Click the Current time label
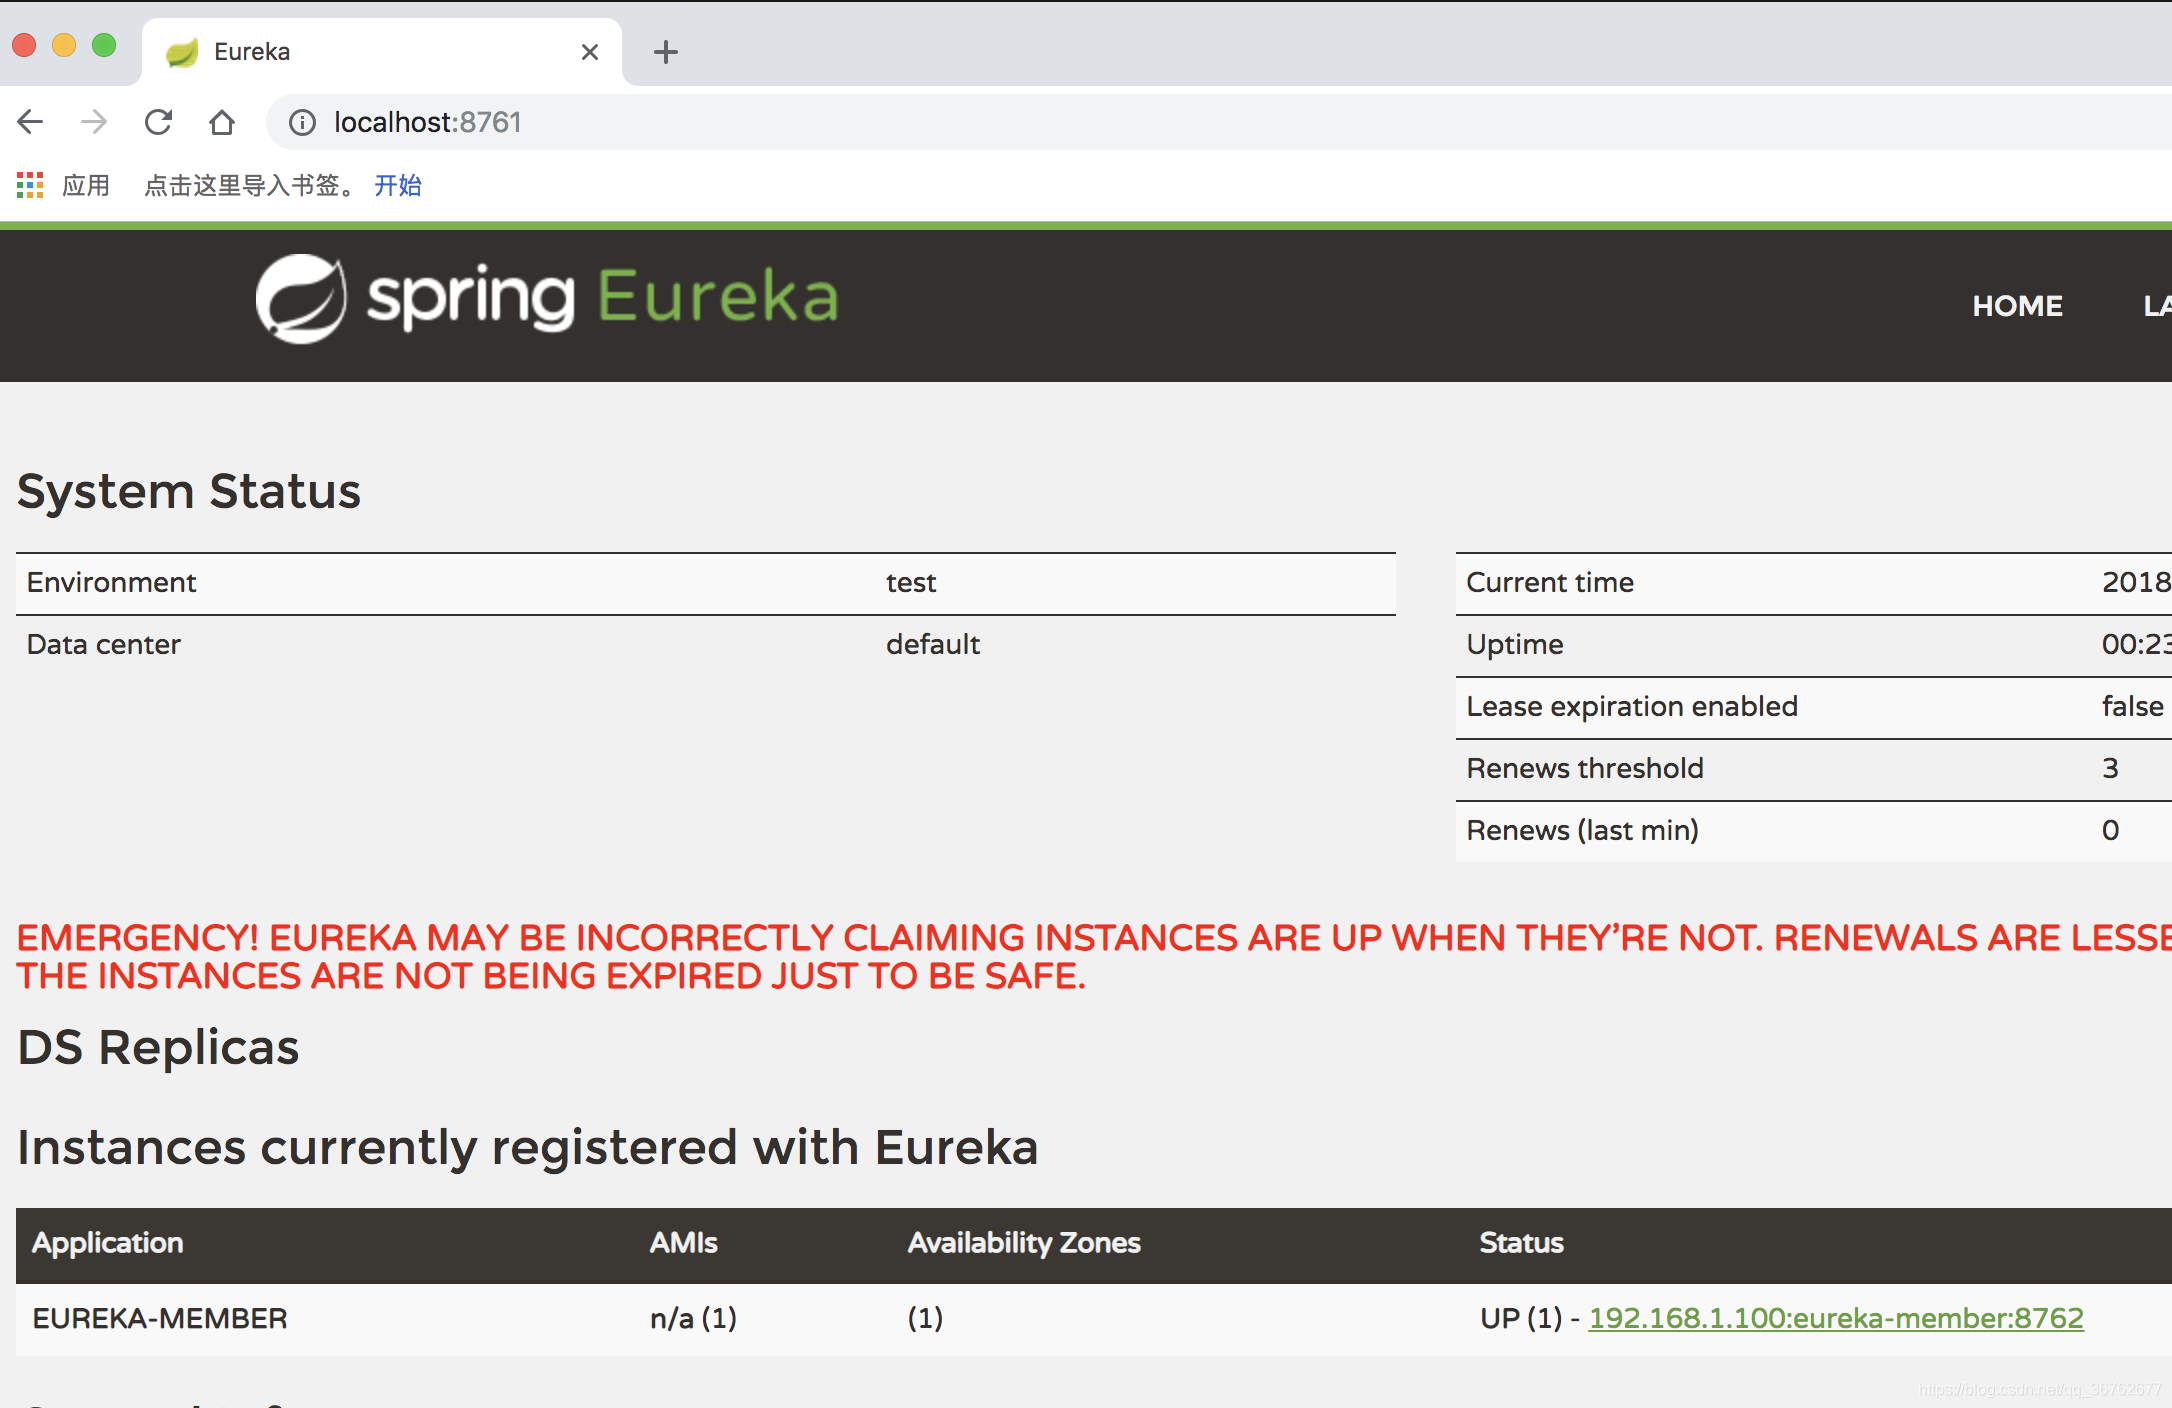This screenshot has width=2172, height=1408. 1550,583
